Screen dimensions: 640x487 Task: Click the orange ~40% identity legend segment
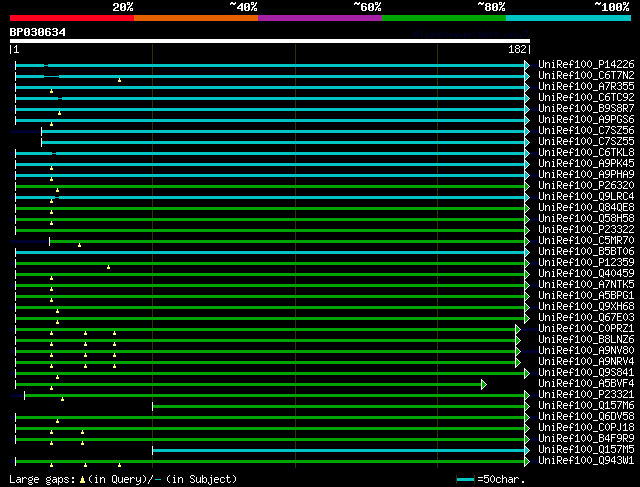pyautogui.click(x=196, y=18)
